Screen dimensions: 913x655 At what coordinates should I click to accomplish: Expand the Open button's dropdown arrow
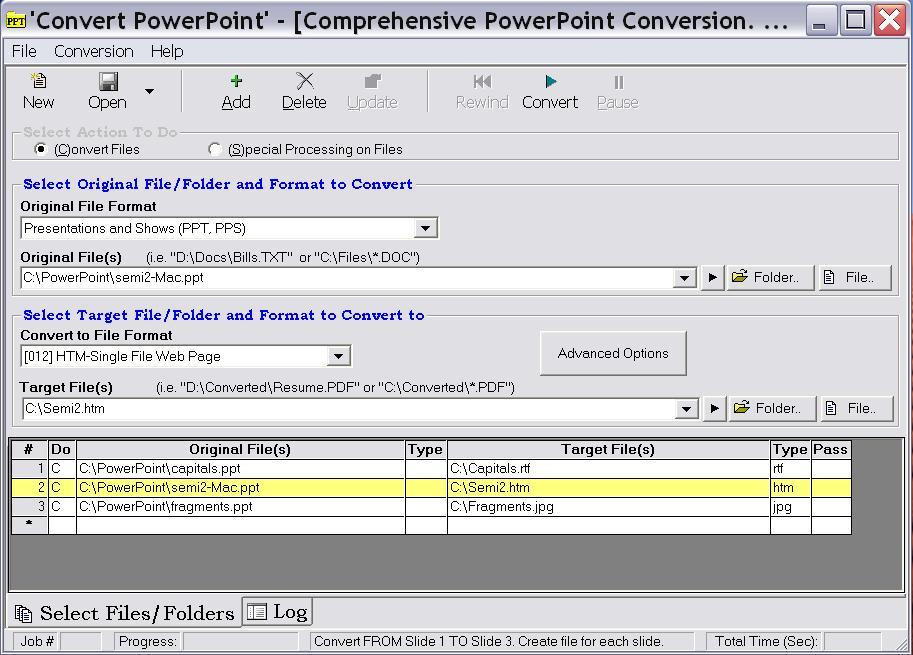(x=149, y=91)
